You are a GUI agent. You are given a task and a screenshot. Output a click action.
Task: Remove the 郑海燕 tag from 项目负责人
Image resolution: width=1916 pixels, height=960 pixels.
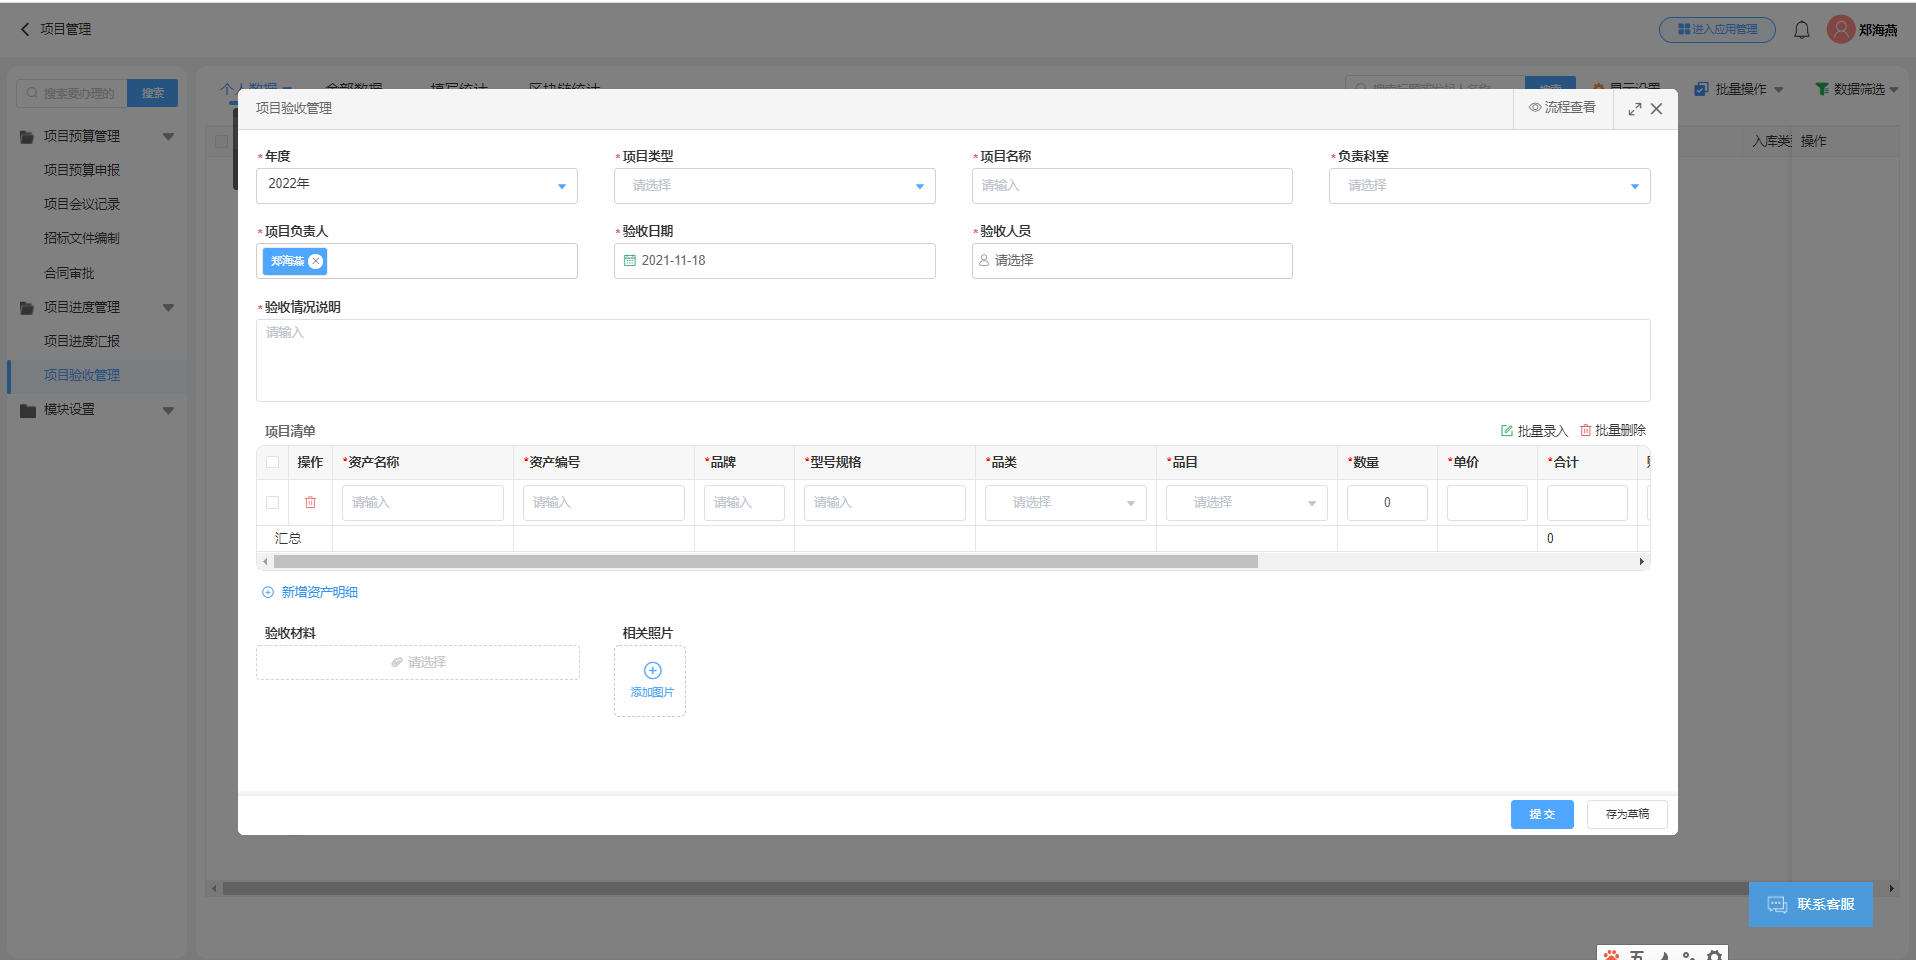(316, 261)
